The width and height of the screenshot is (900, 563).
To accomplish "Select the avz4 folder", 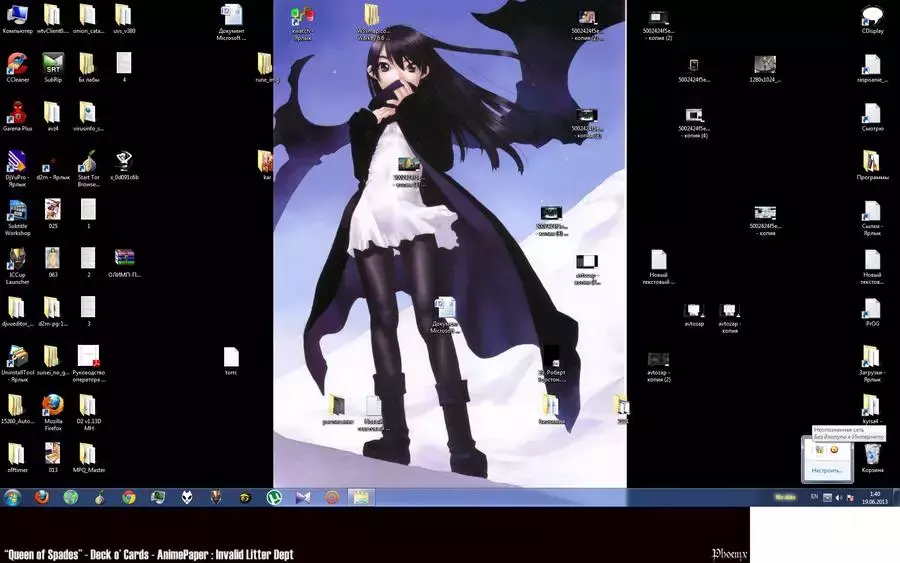I will click(53, 117).
